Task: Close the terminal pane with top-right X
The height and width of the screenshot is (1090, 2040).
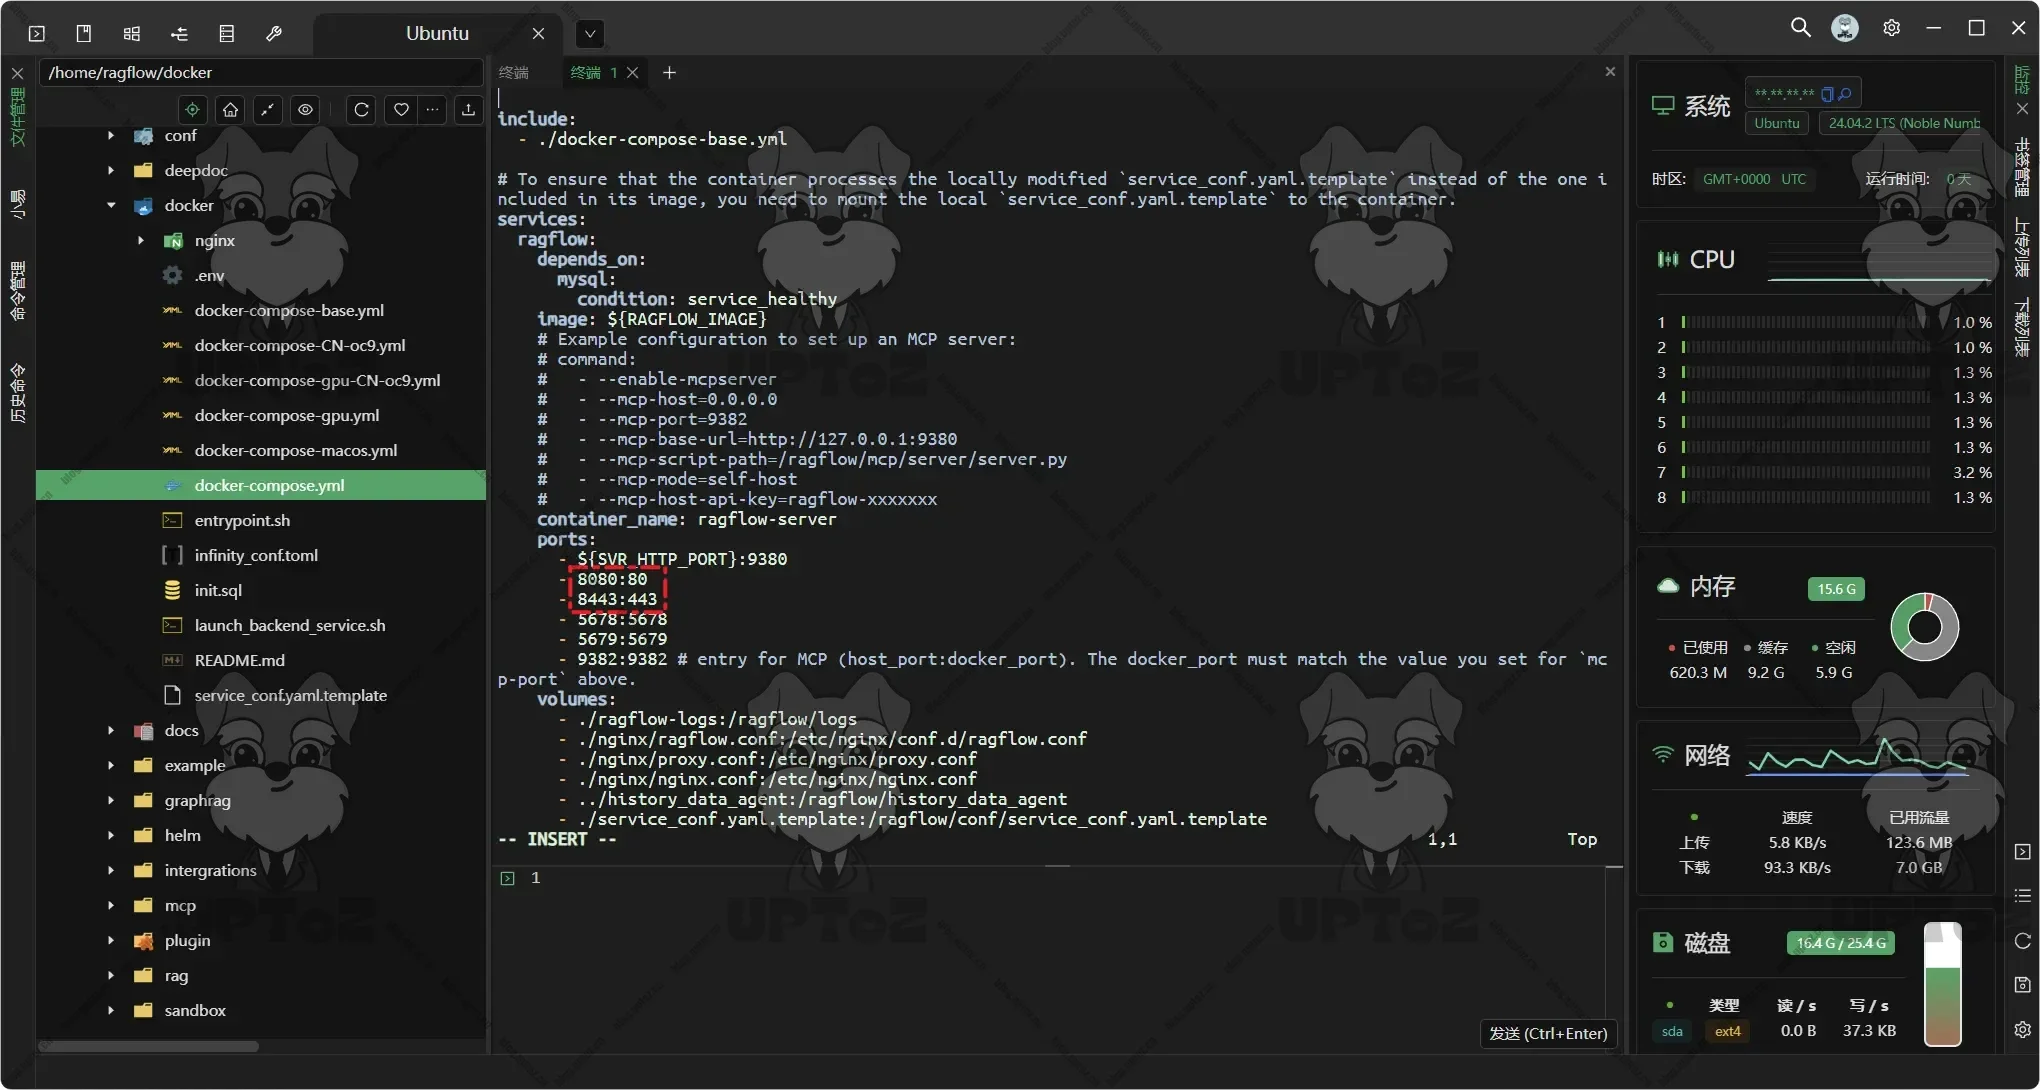Action: point(1610,71)
